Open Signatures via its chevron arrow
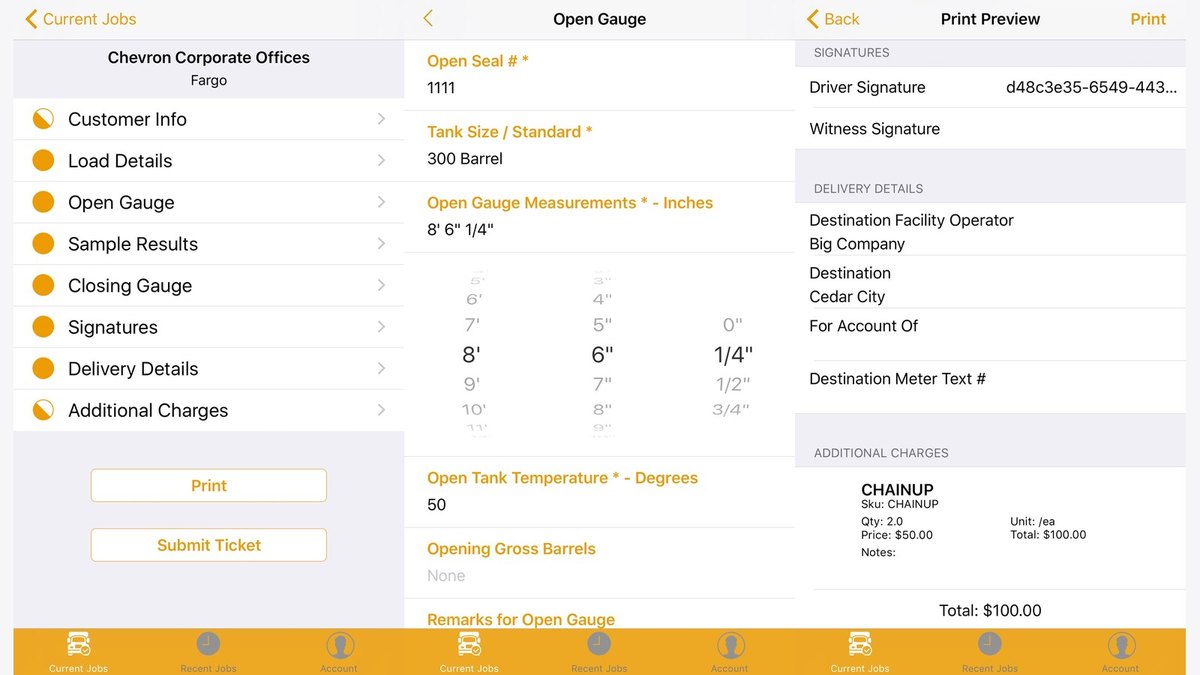1200x675 pixels. point(382,327)
